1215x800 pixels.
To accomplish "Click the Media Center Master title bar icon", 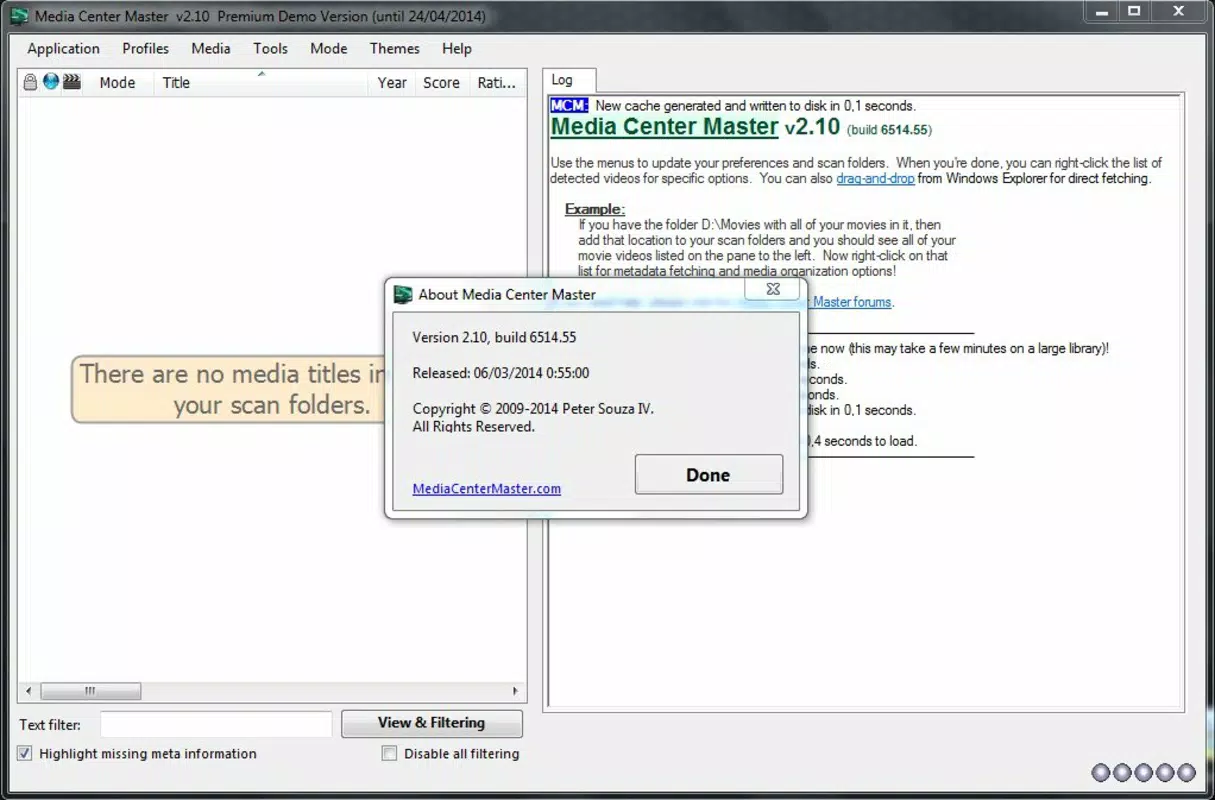I will pyautogui.click(x=20, y=16).
